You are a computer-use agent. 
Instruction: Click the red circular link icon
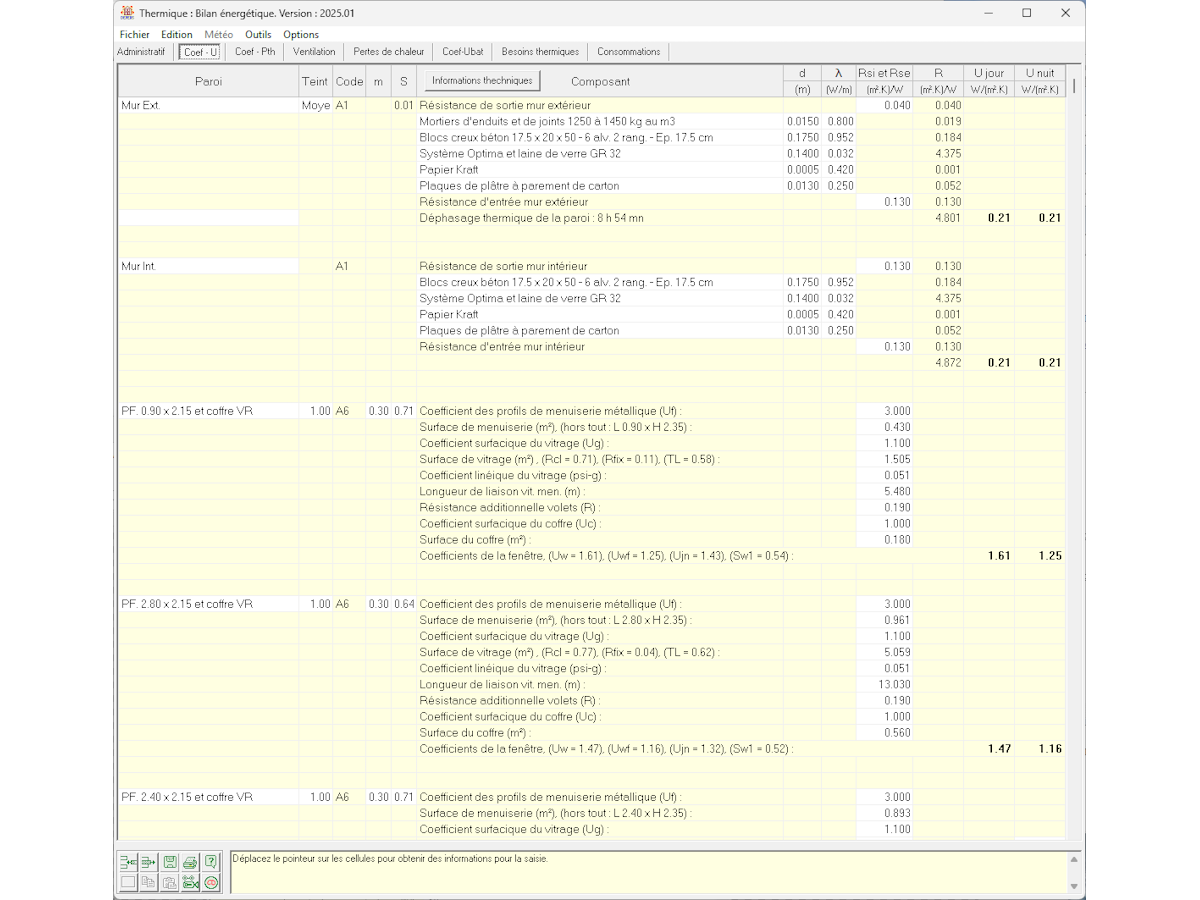(211, 882)
